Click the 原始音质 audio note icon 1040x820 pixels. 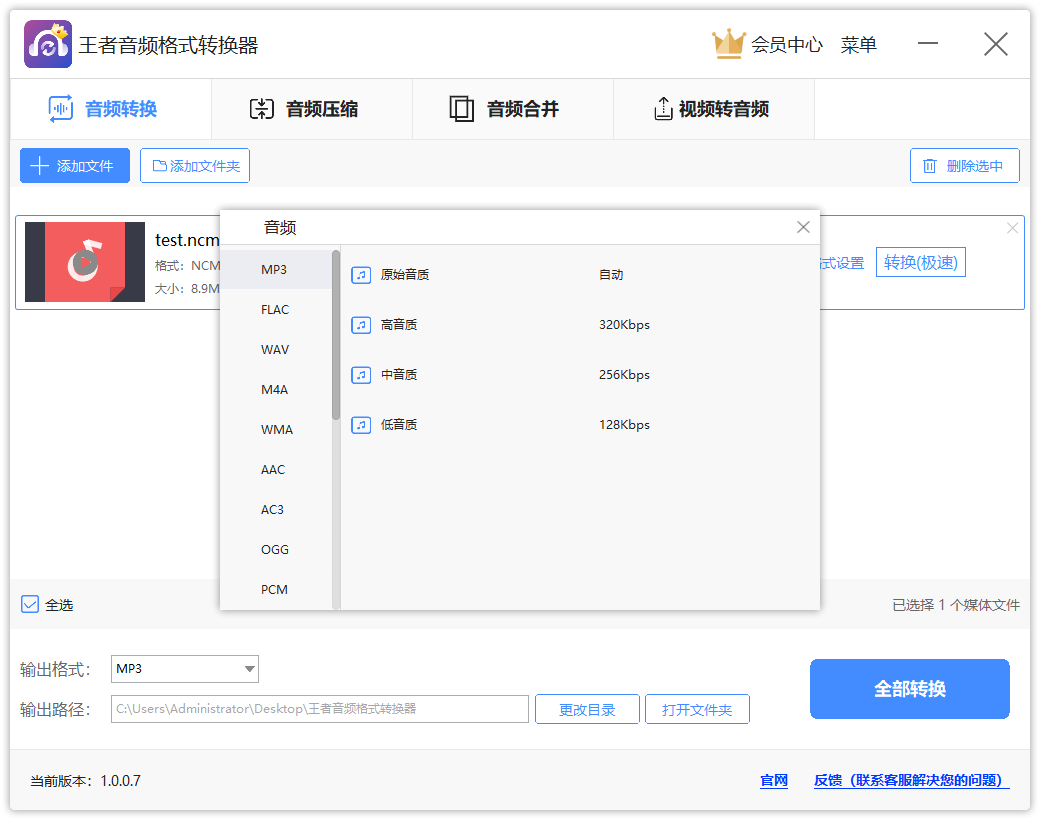pos(361,274)
